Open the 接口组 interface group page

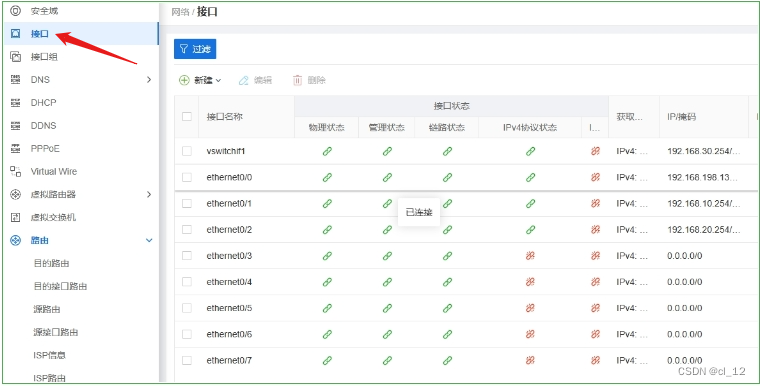point(45,57)
